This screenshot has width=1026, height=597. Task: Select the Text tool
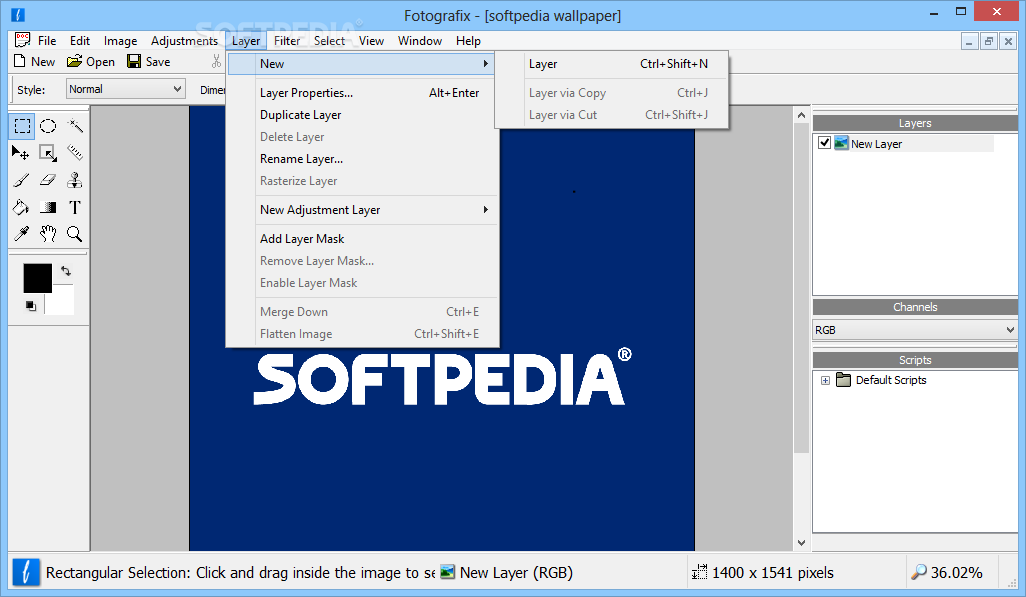75,208
